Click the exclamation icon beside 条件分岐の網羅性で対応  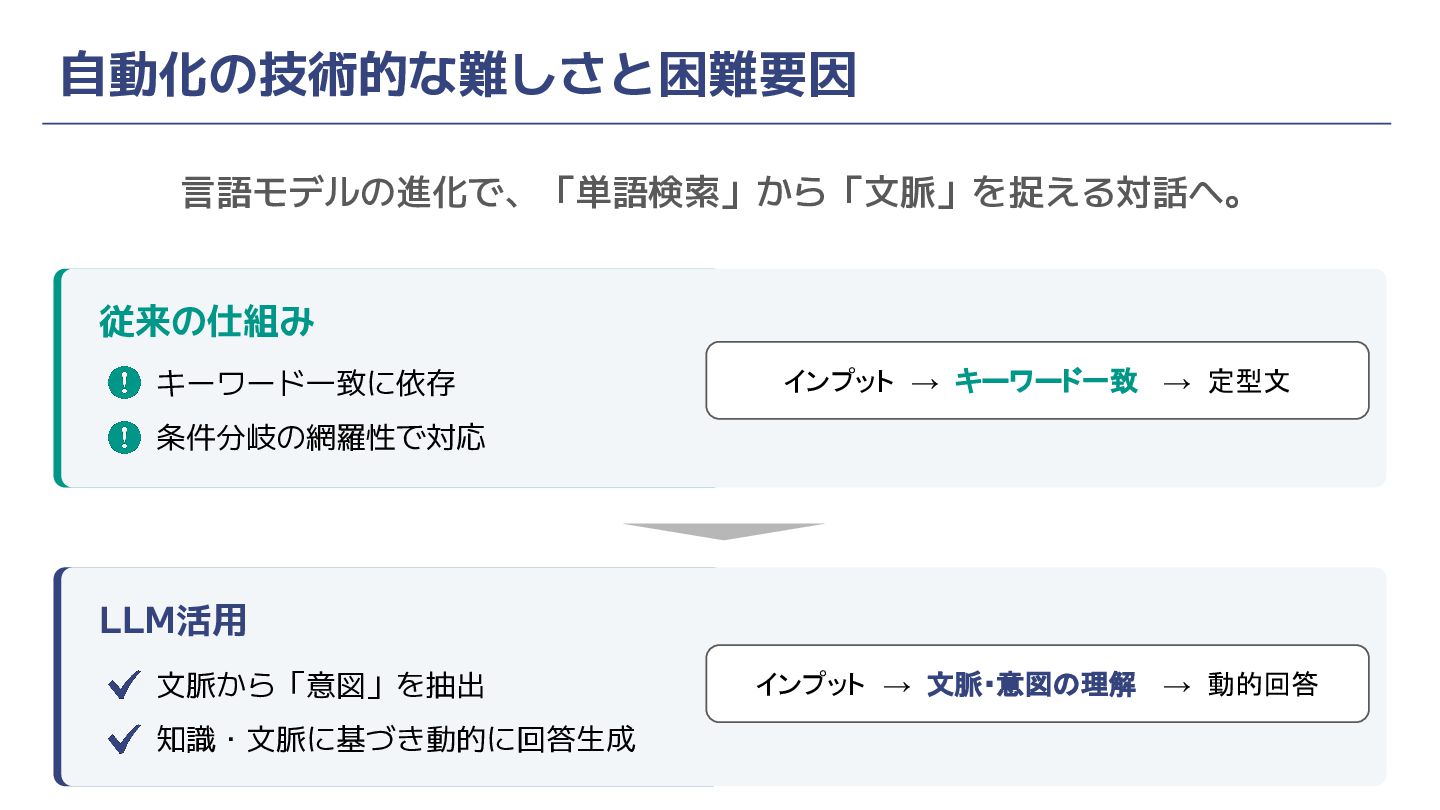coord(124,437)
